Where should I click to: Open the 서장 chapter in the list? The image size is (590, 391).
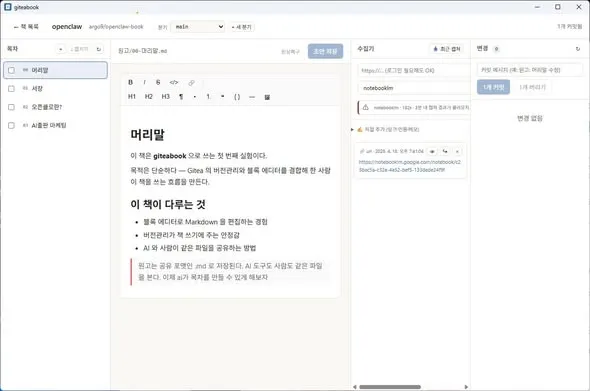tap(55, 89)
